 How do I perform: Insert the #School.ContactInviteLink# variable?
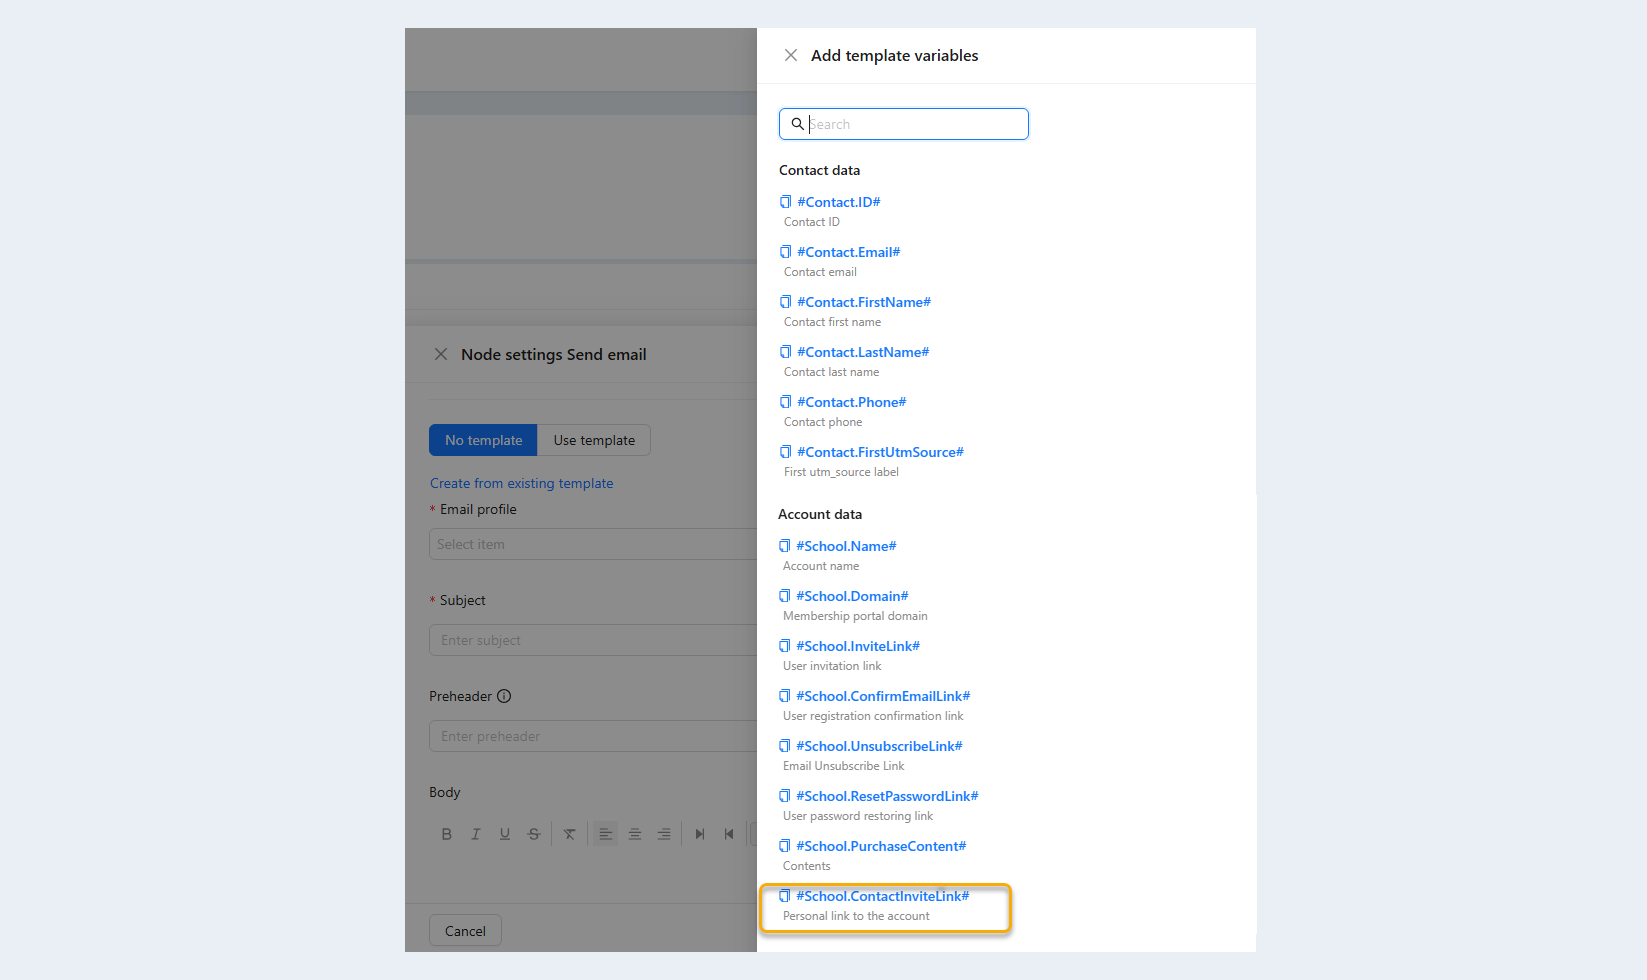[x=883, y=896]
